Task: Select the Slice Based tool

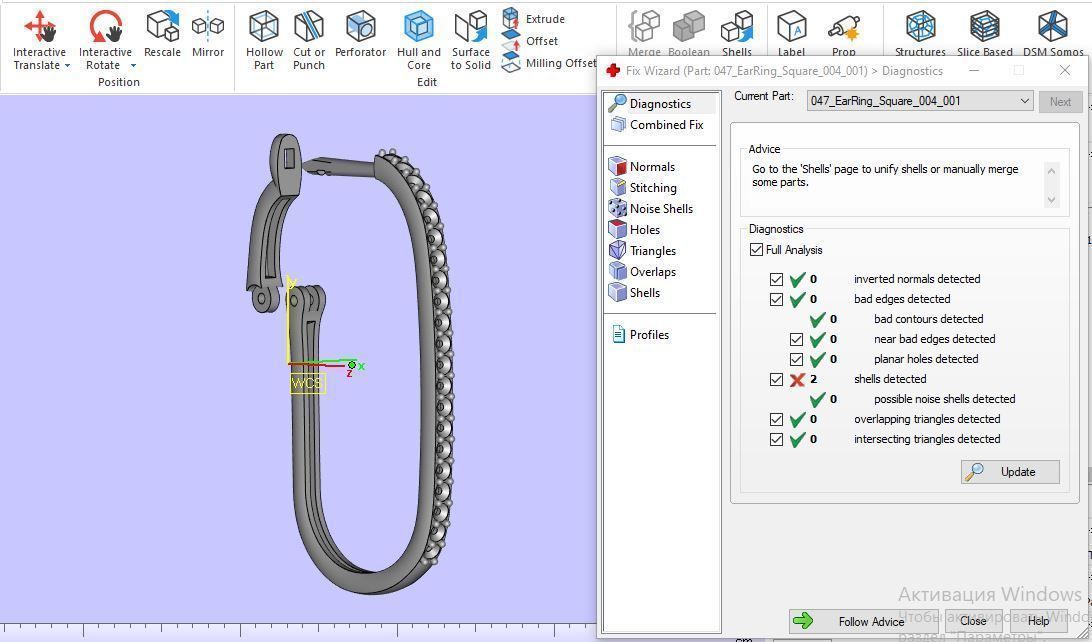Action: click(x=984, y=33)
